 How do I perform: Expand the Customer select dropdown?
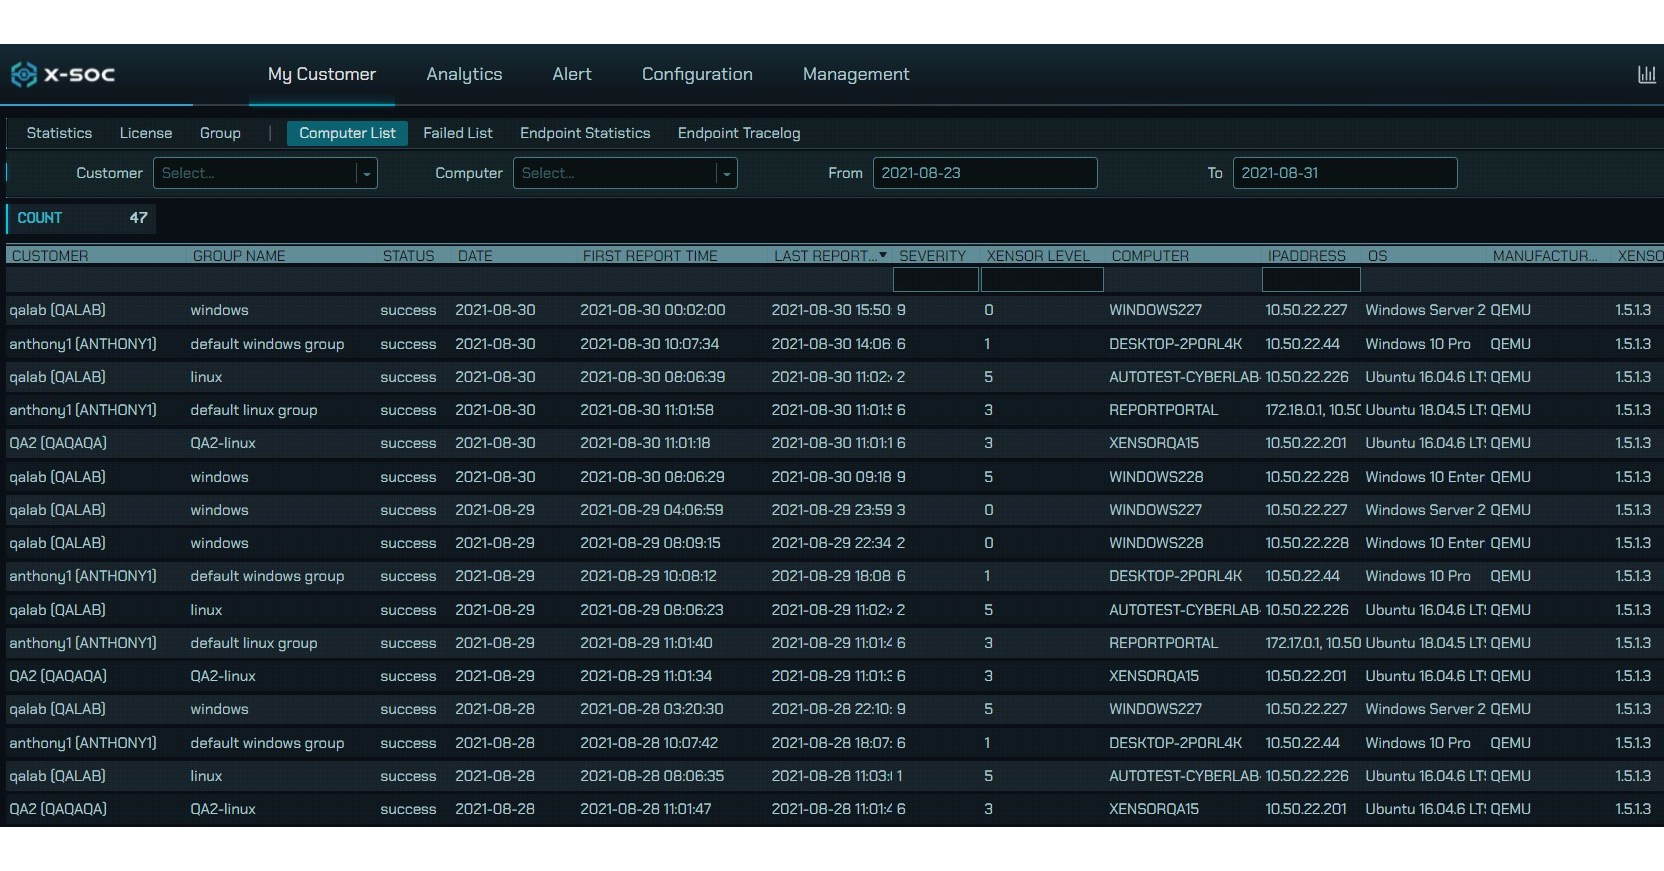point(366,173)
